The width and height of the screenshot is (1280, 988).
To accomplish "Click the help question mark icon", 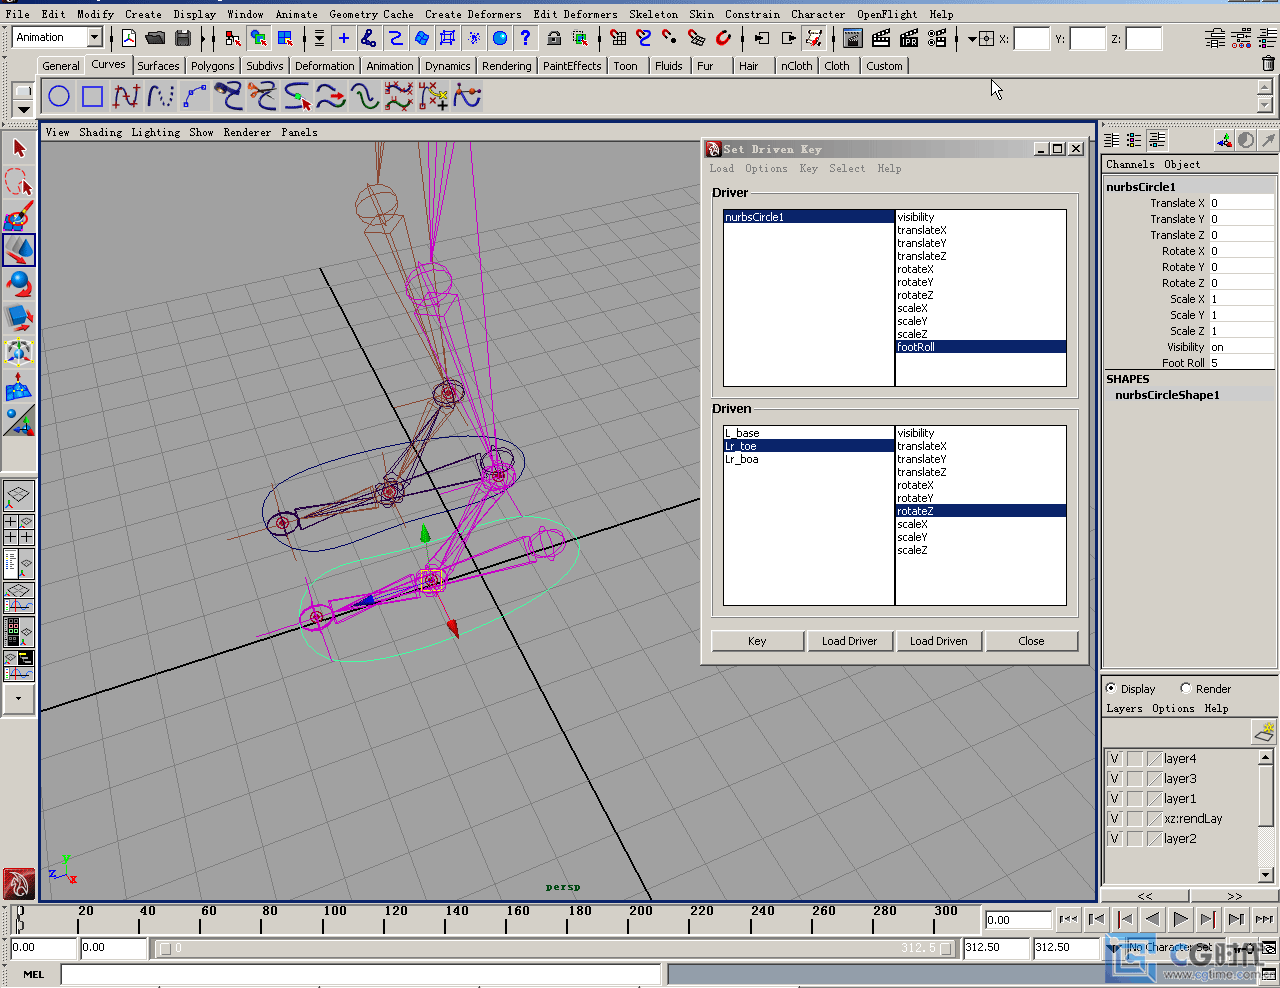I will point(525,38).
